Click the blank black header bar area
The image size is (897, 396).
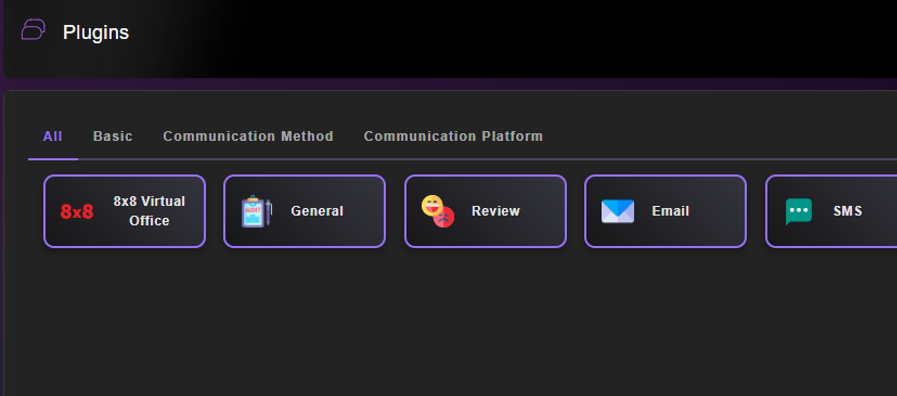coord(515,34)
